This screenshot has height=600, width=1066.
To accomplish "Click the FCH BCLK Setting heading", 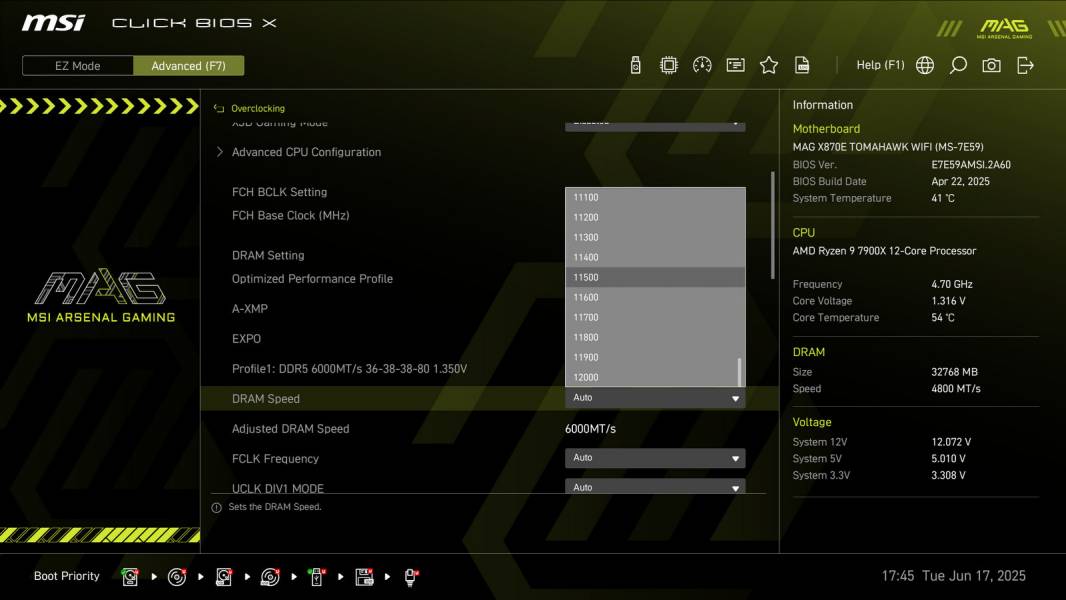I will pyautogui.click(x=279, y=192).
